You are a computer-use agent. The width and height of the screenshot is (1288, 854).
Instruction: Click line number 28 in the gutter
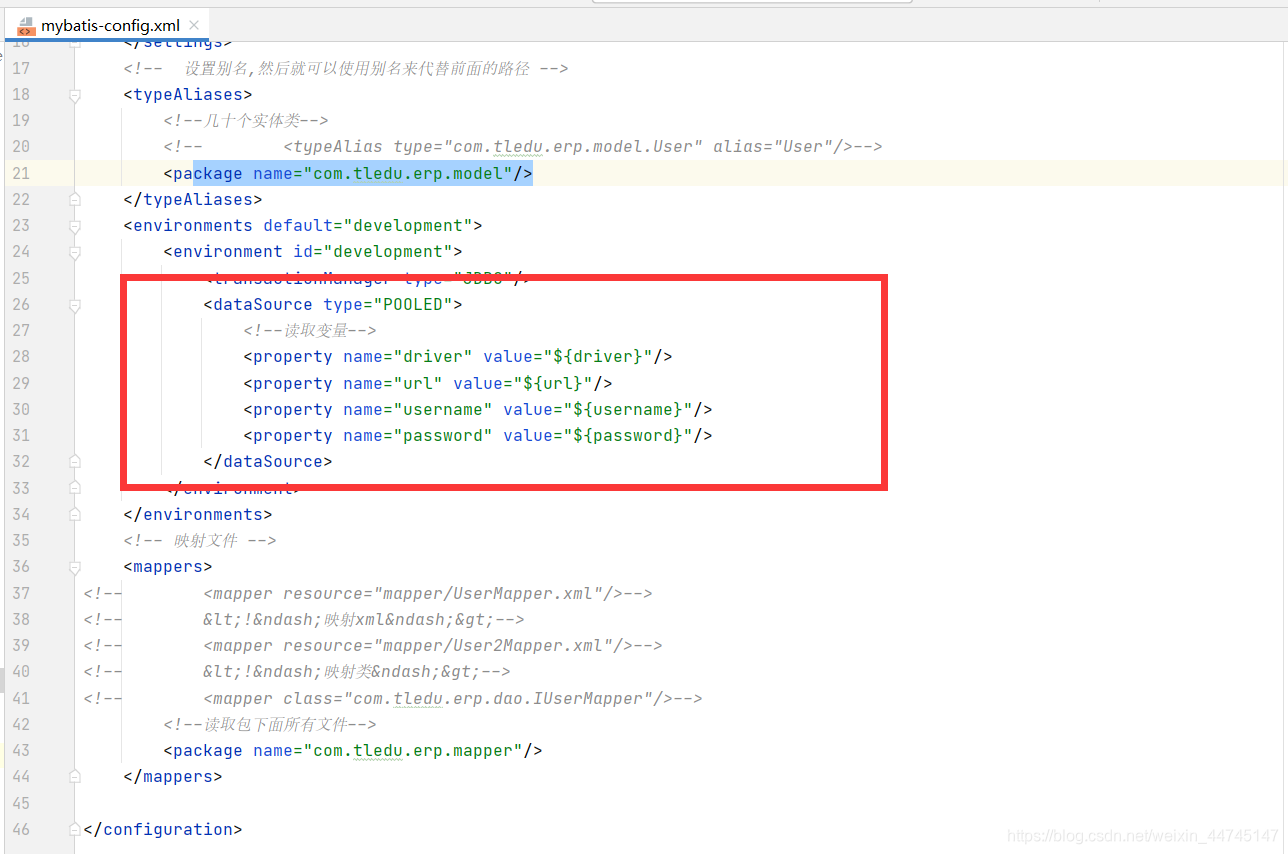click(x=21, y=356)
